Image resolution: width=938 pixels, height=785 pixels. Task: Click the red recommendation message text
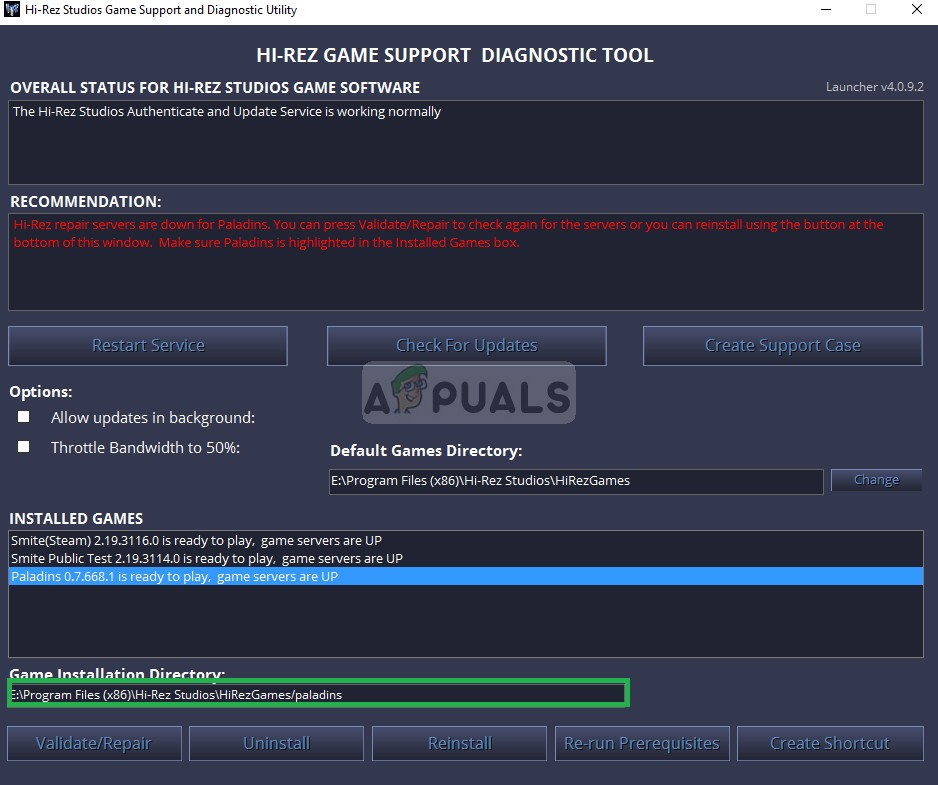coord(448,233)
